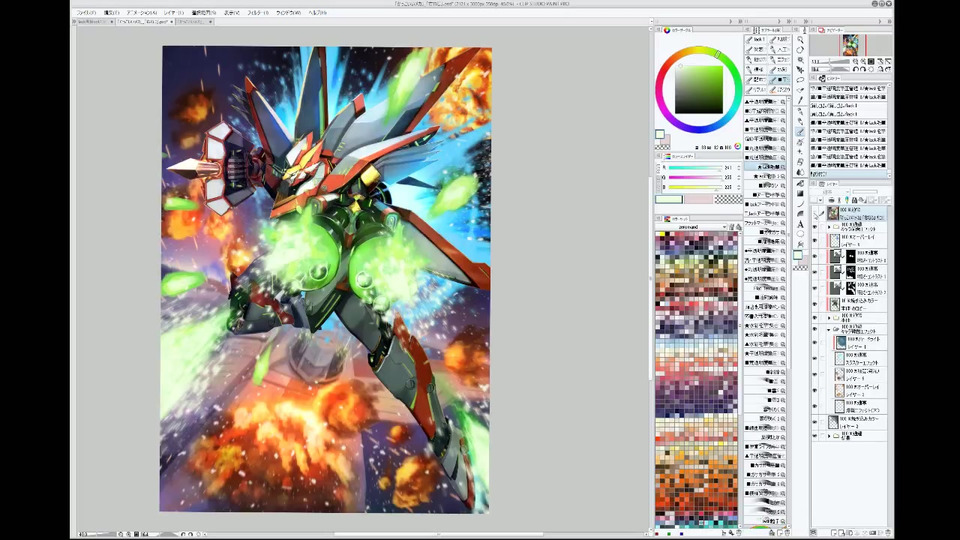This screenshot has height=540, width=960.
Task: Toggle visibility of bottommost folder layer
Action: pyautogui.click(x=814, y=436)
